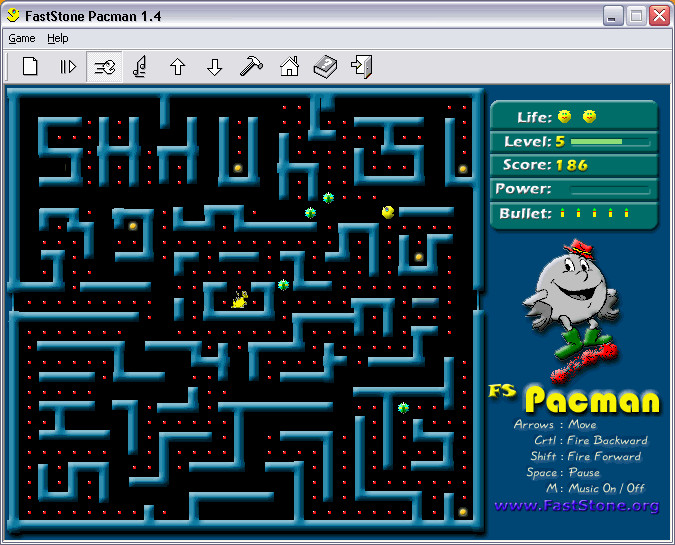Image resolution: width=675 pixels, height=545 pixels.
Task: Click the yellow cat creature in center box
Action: 240,300
